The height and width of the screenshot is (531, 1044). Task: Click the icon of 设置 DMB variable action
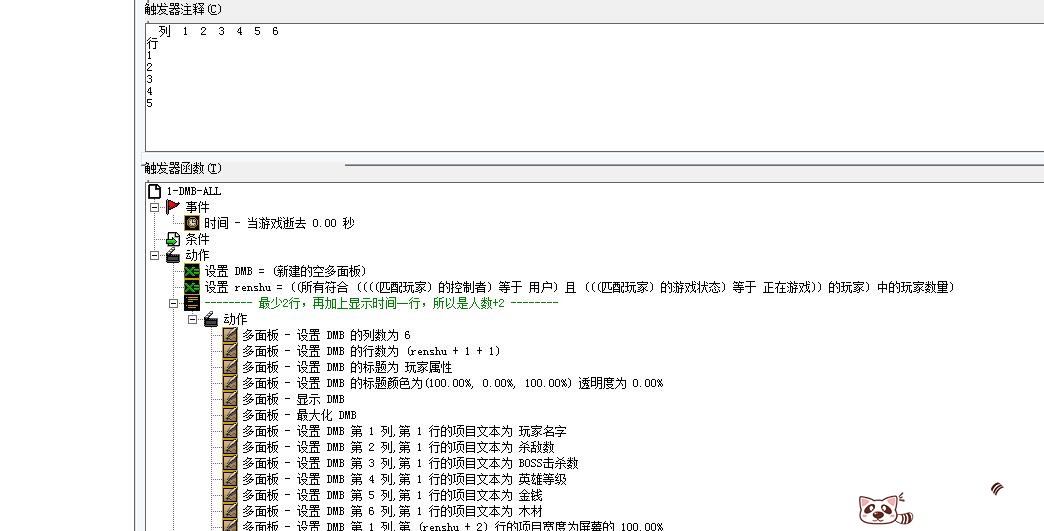pos(192,271)
